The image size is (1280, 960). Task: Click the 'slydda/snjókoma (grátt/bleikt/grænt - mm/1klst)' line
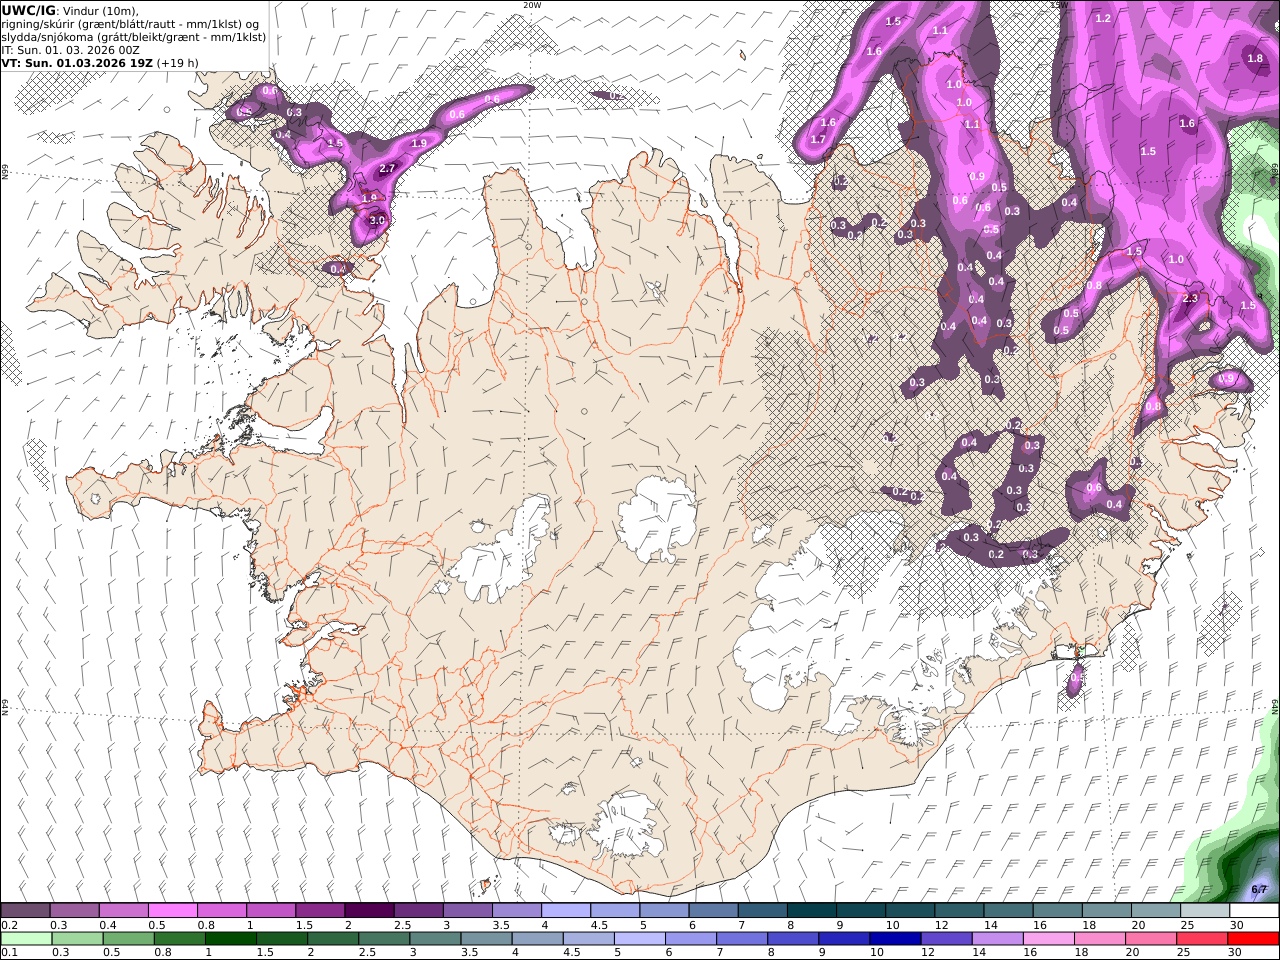(x=133, y=37)
